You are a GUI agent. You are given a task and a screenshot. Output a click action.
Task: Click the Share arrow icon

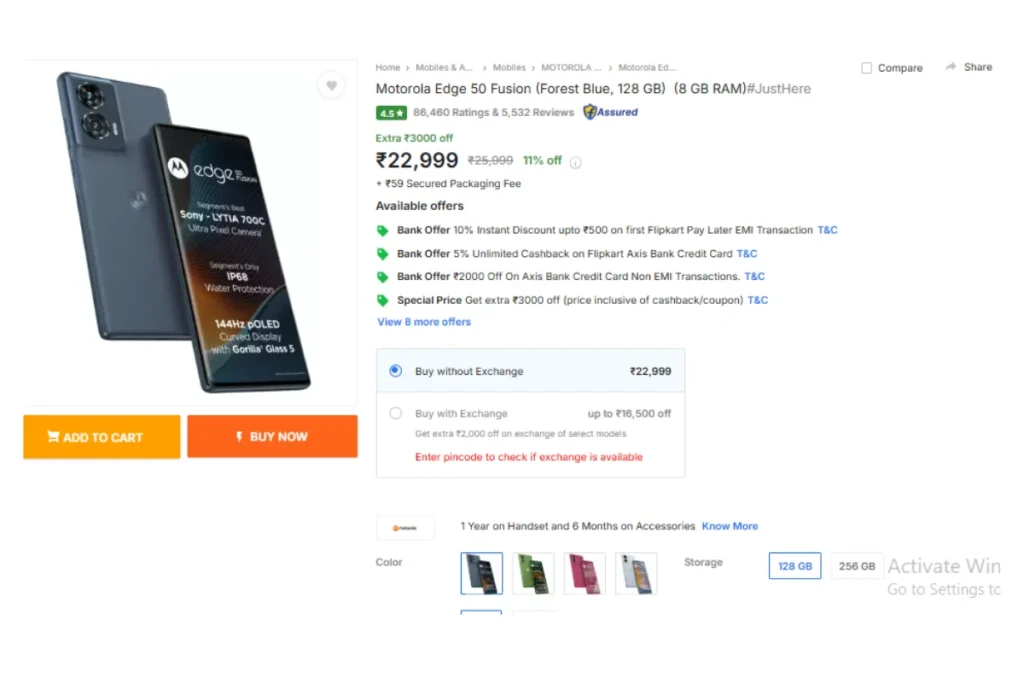pos(950,67)
